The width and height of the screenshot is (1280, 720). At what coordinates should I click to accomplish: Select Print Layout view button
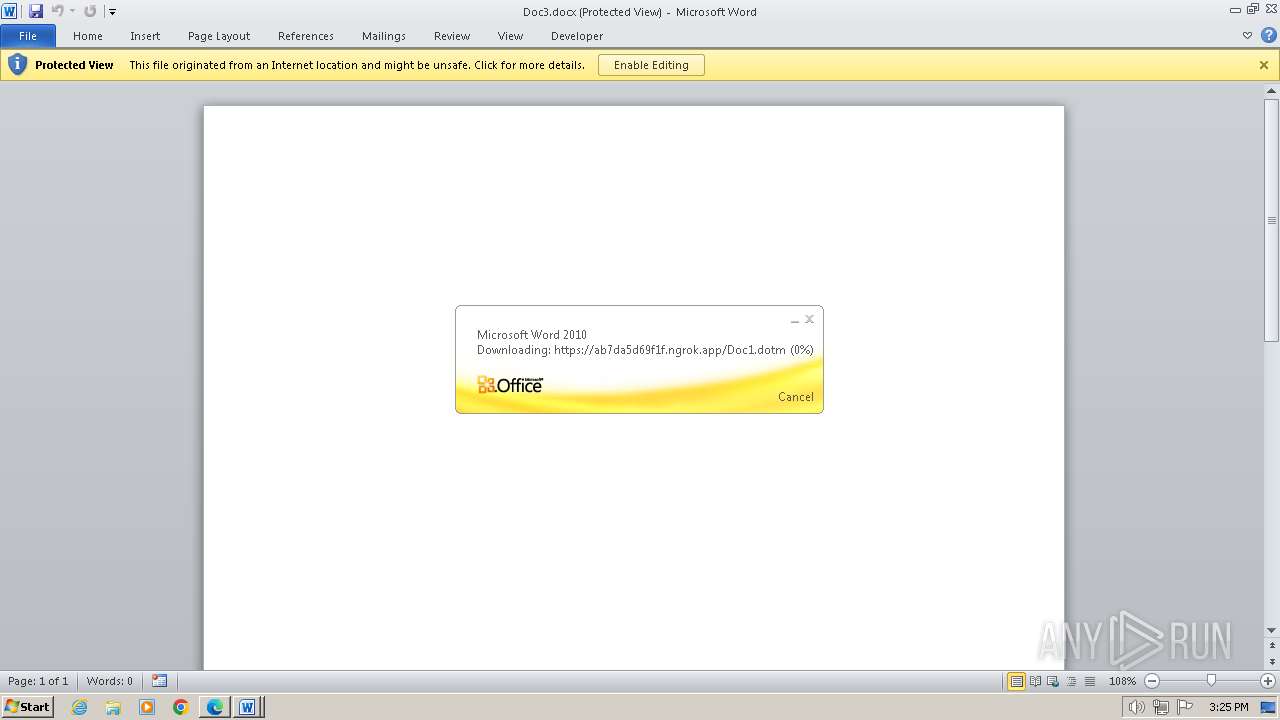pyautogui.click(x=1016, y=681)
